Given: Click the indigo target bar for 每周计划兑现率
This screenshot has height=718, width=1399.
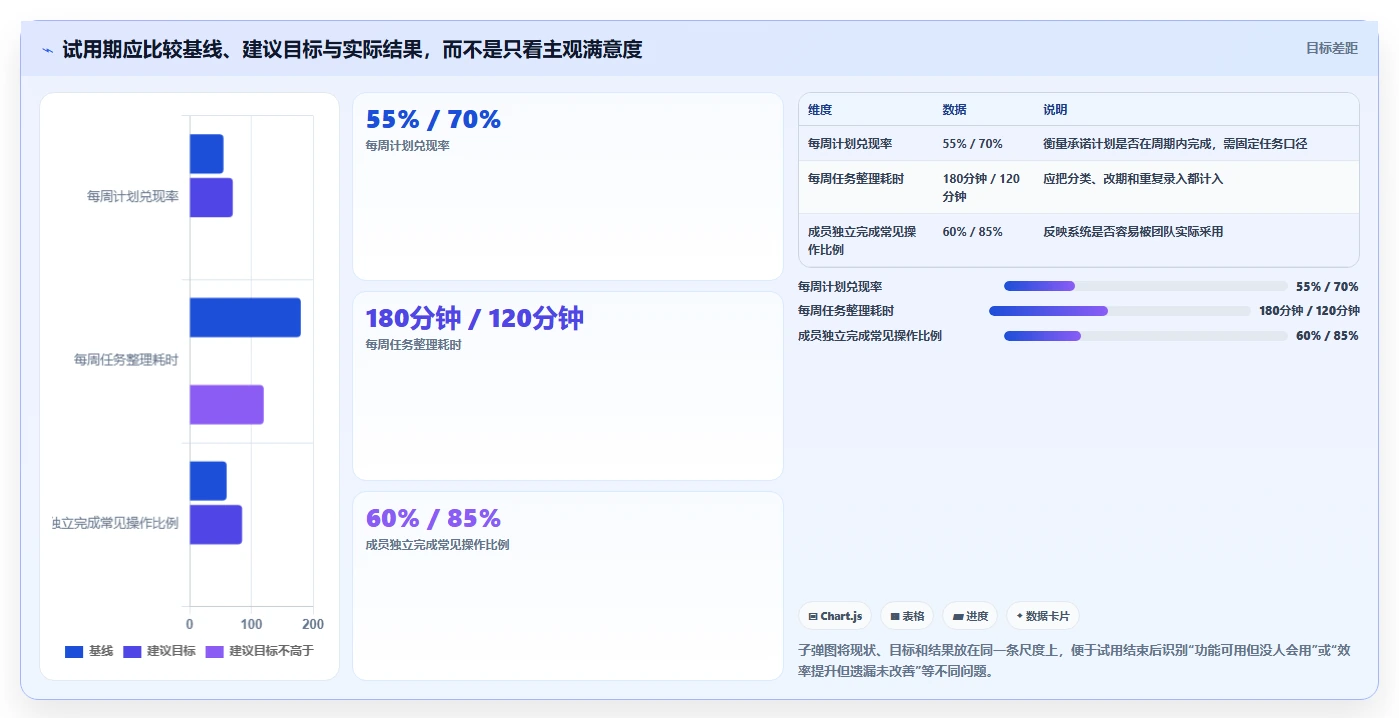Looking at the screenshot, I should [211, 197].
